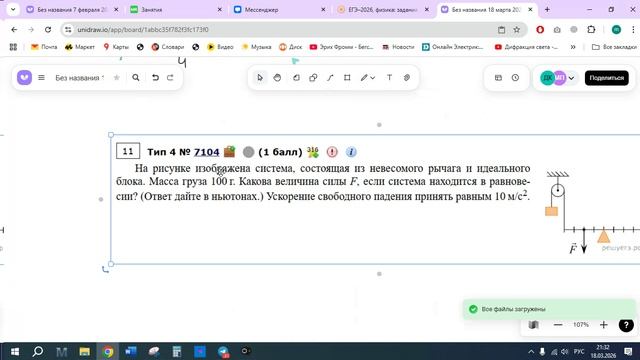The height and width of the screenshot is (360, 640).
Task: Open Word from the taskbar
Action: coord(131,351)
